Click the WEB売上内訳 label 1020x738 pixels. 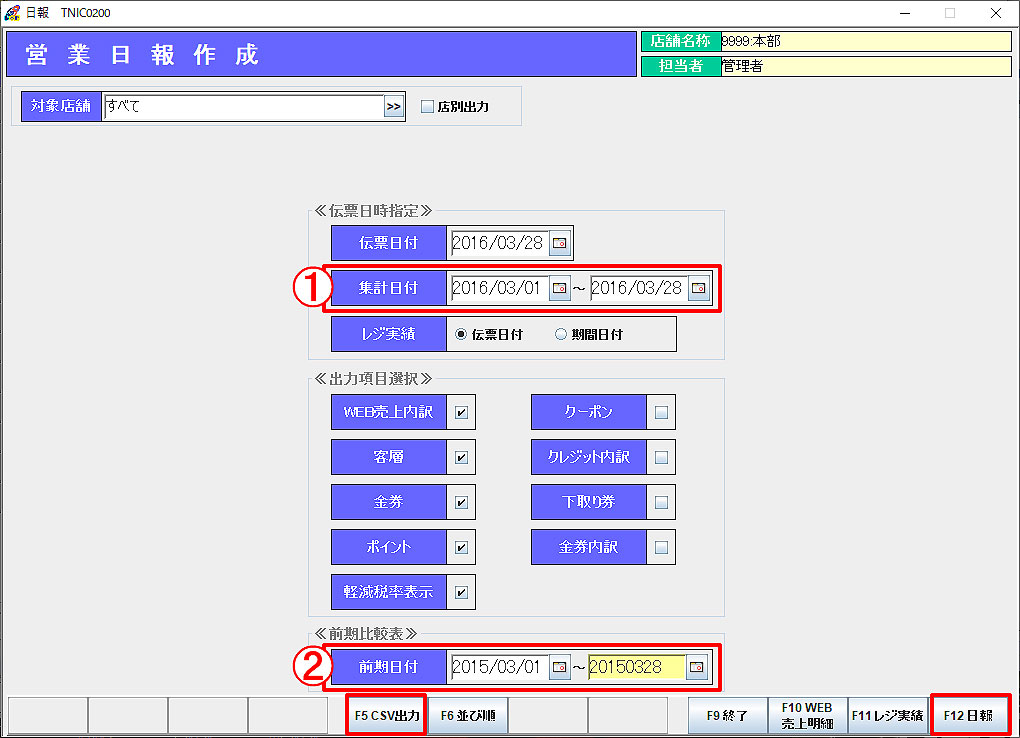[x=388, y=412]
